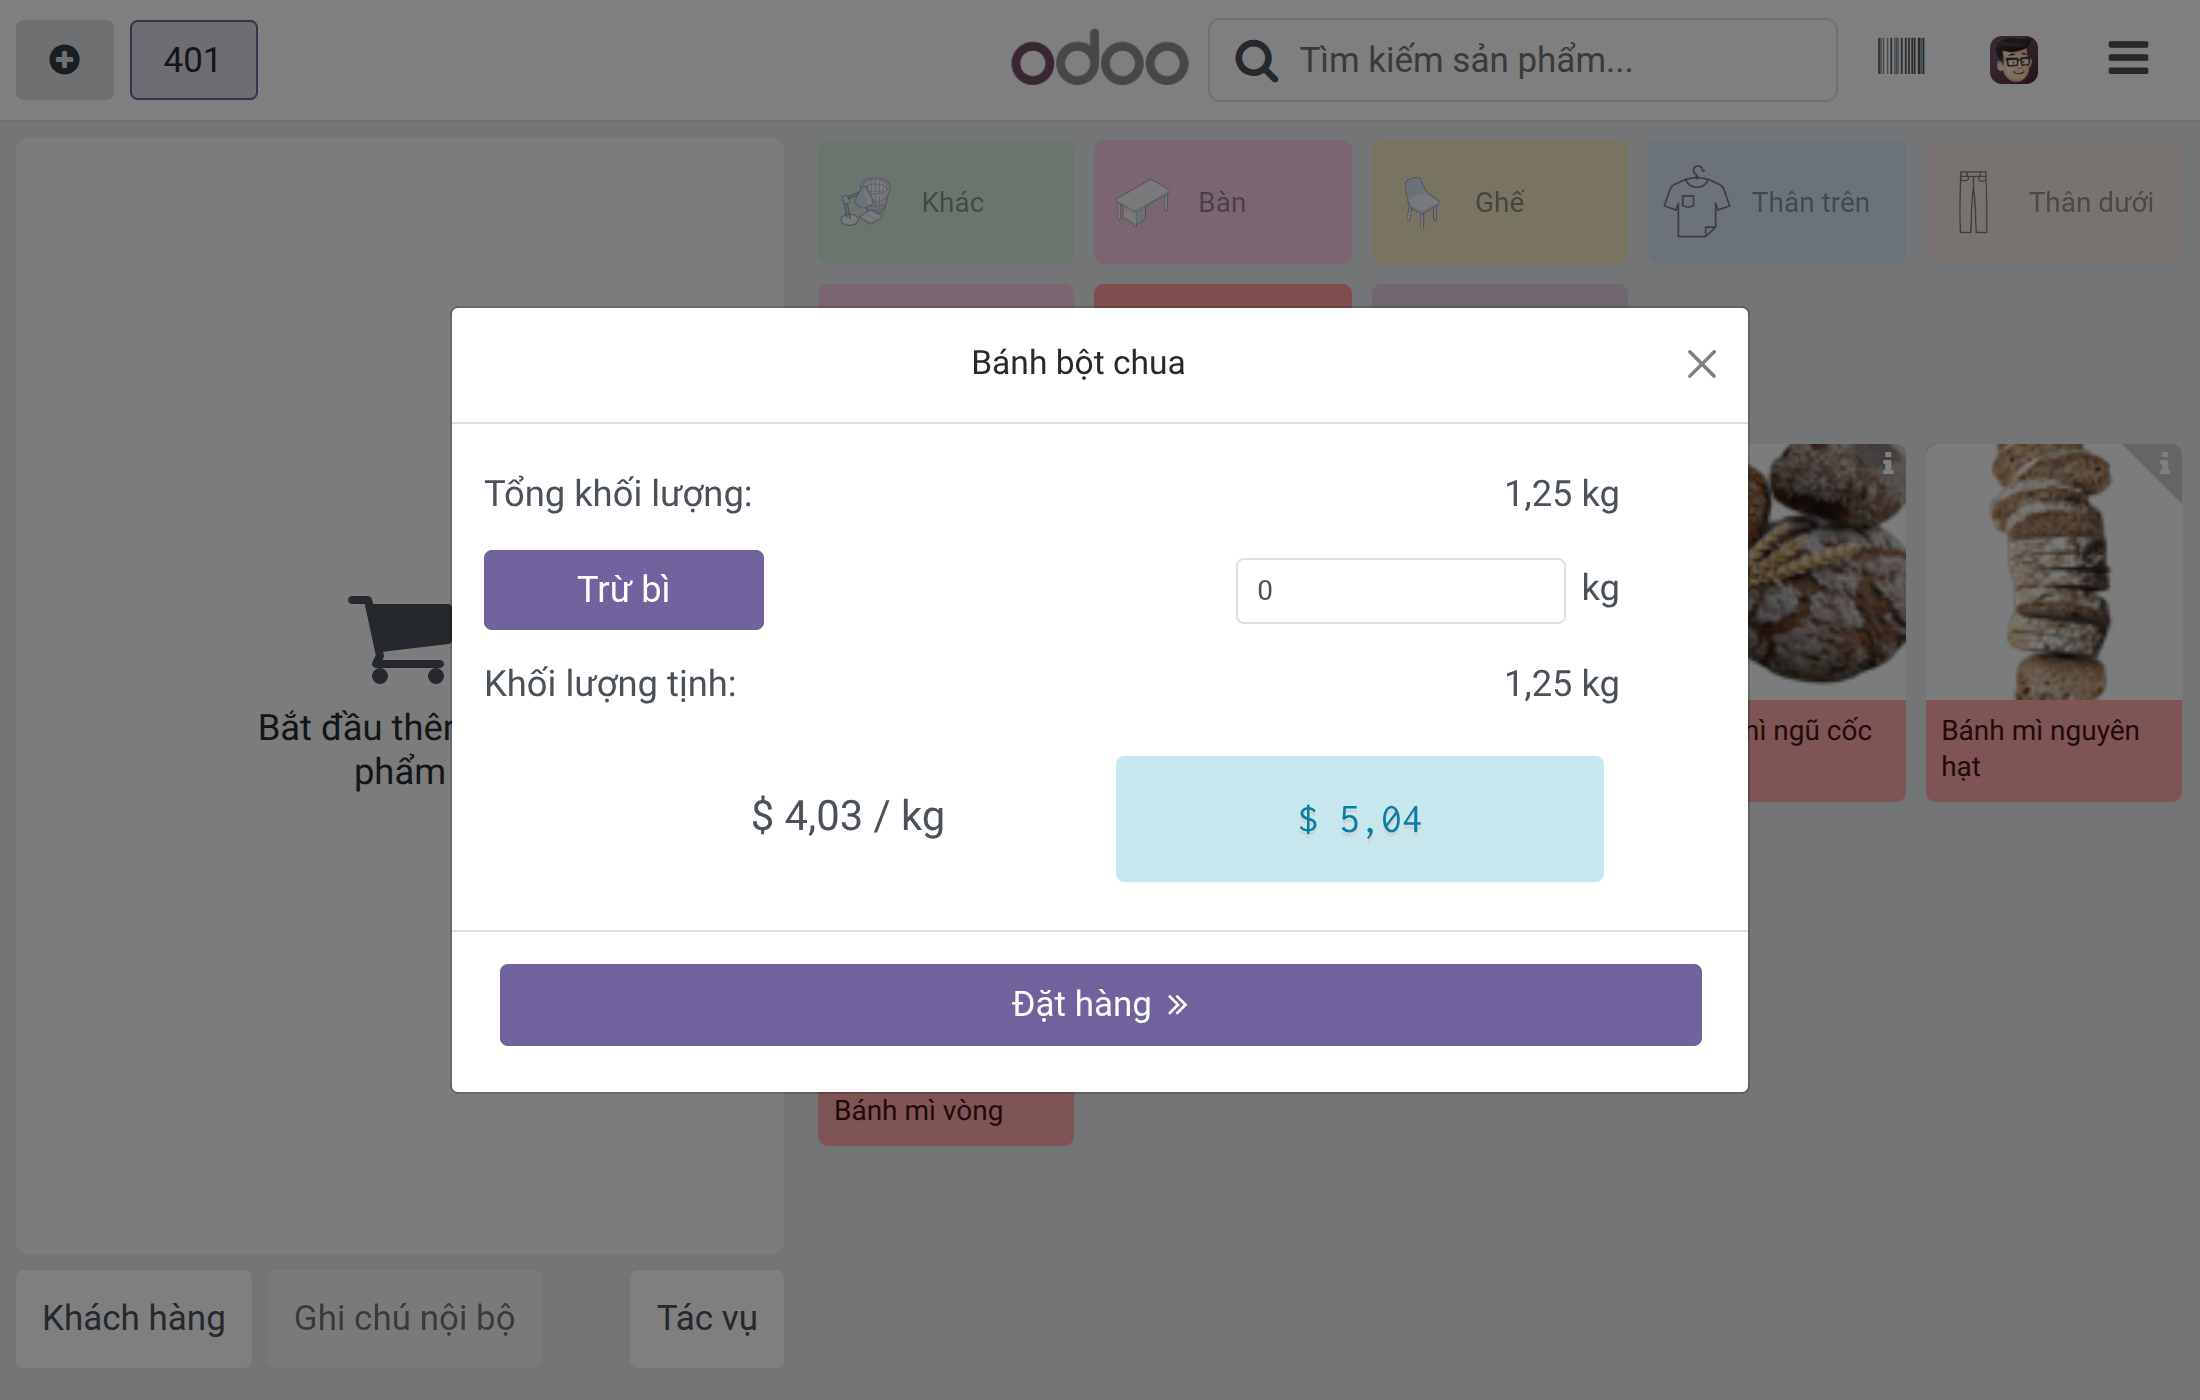Select the Khác category icon
Screen dimensions: 2200x1400
pyautogui.click(x=865, y=202)
